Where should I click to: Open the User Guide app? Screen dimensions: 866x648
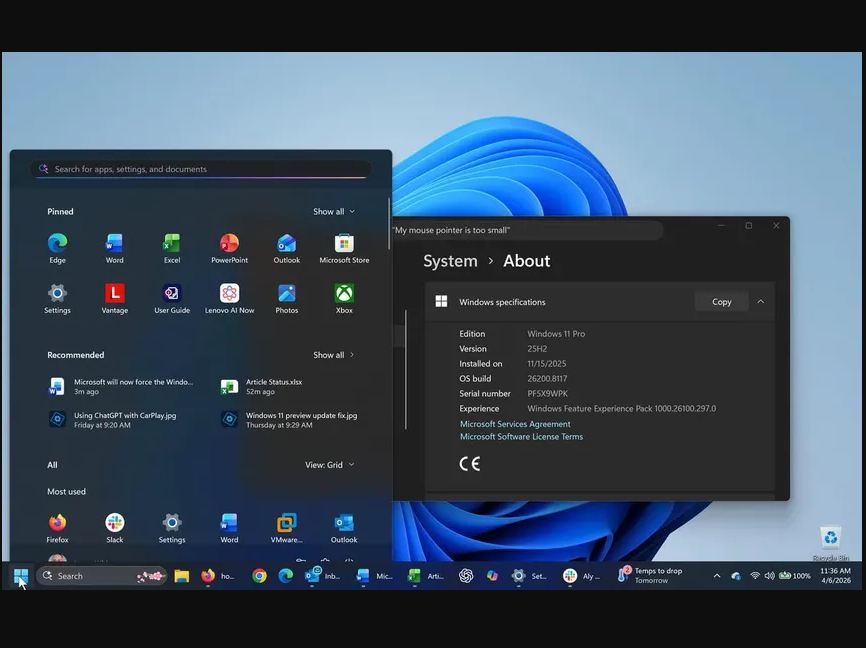(172, 299)
